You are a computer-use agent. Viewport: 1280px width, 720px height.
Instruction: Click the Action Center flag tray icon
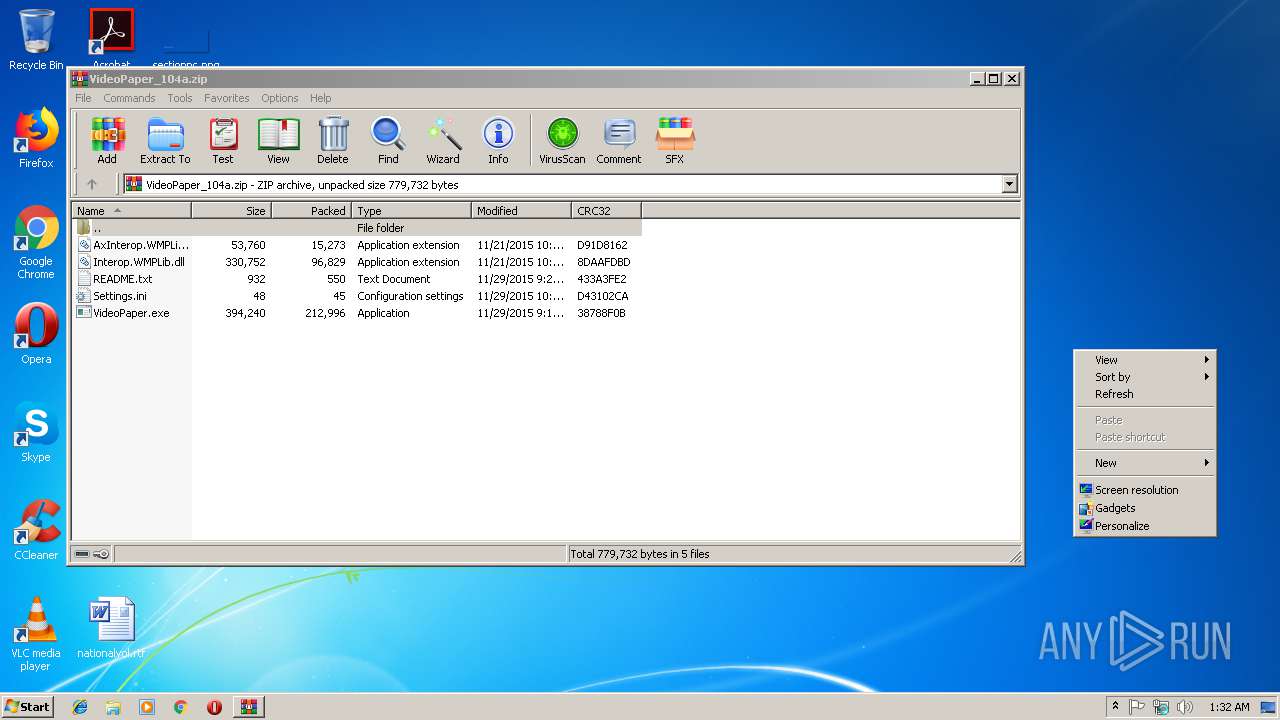[x=1138, y=707]
